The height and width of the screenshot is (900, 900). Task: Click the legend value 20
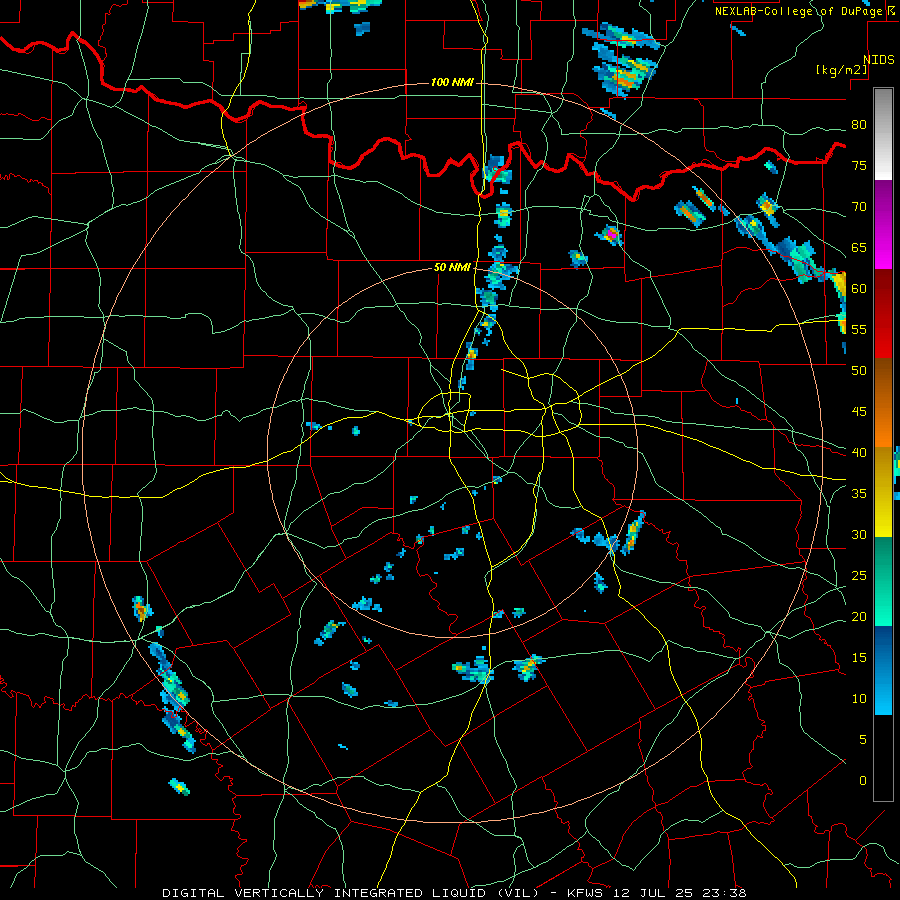pyautogui.click(x=859, y=616)
